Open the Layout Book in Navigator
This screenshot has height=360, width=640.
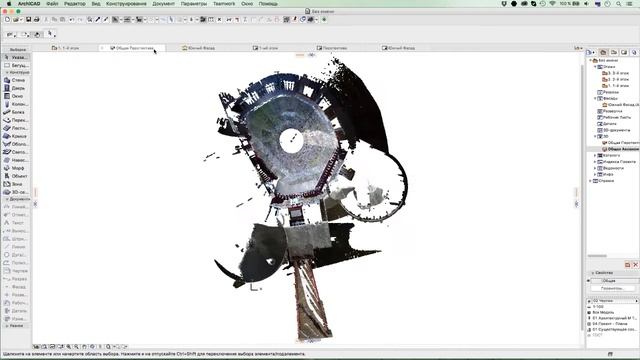tap(624, 52)
